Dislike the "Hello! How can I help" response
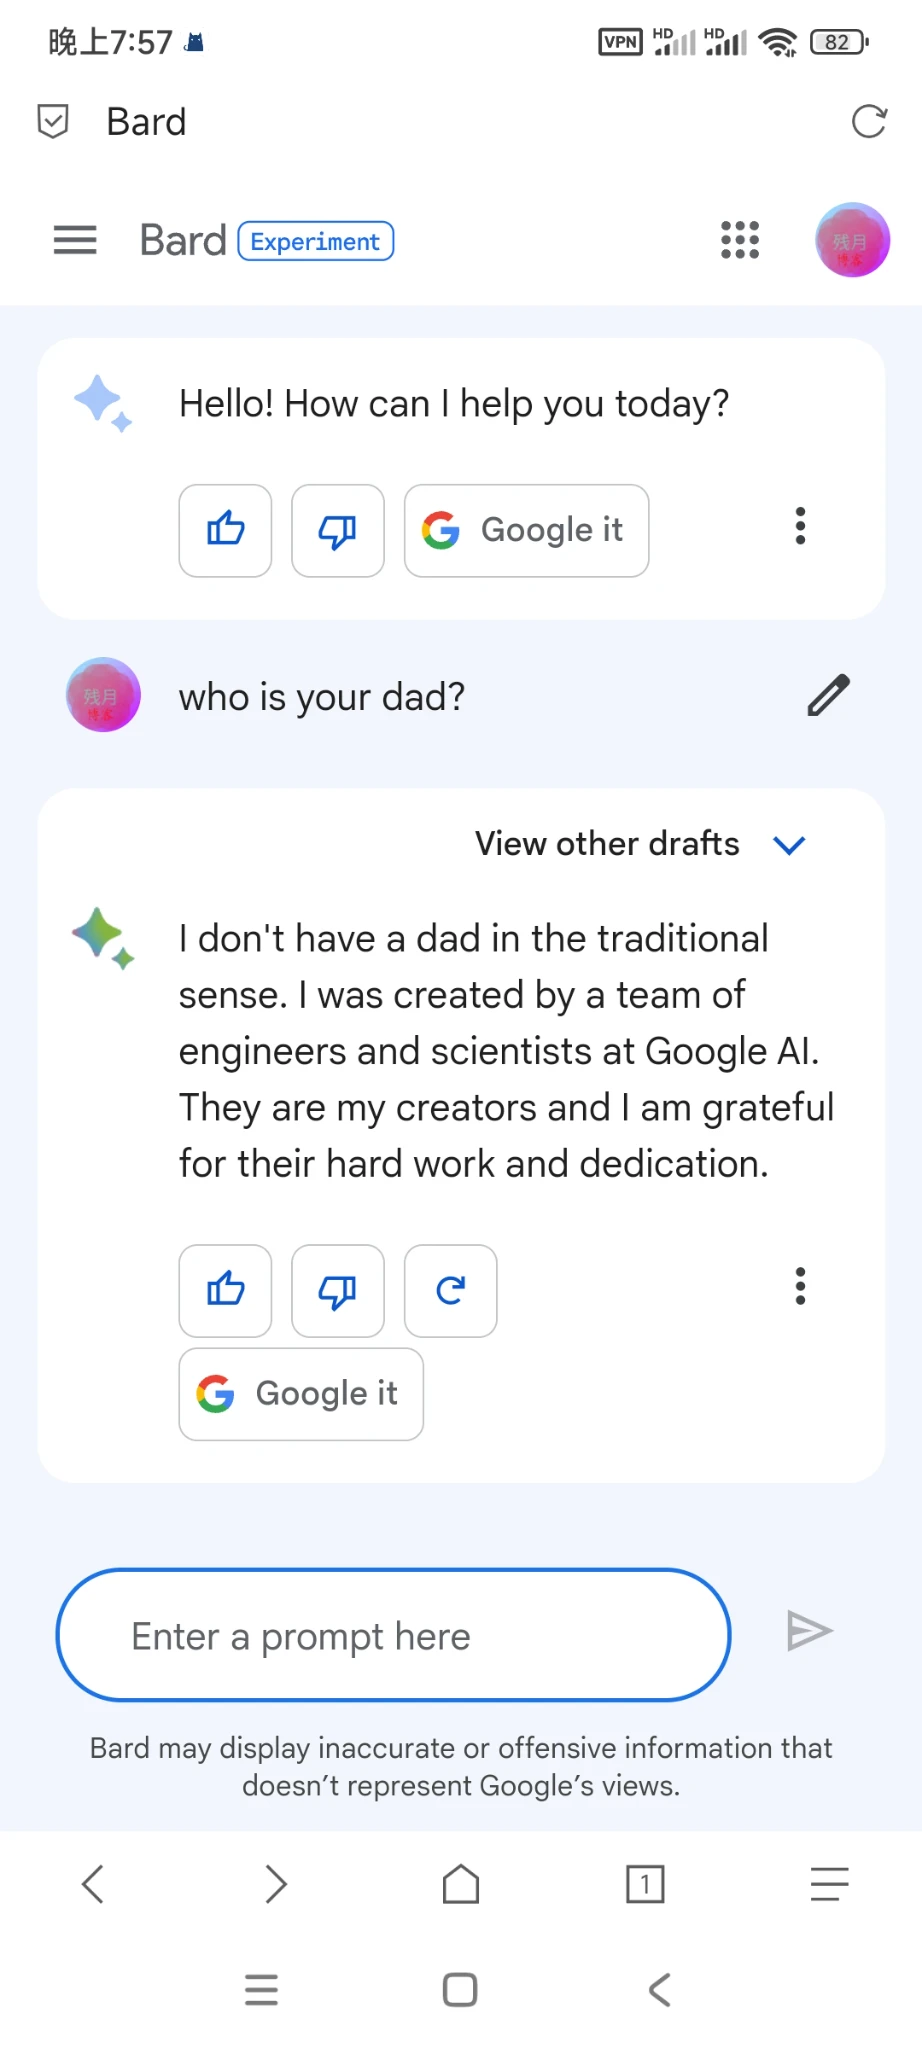The width and height of the screenshot is (922, 2048). 338,530
